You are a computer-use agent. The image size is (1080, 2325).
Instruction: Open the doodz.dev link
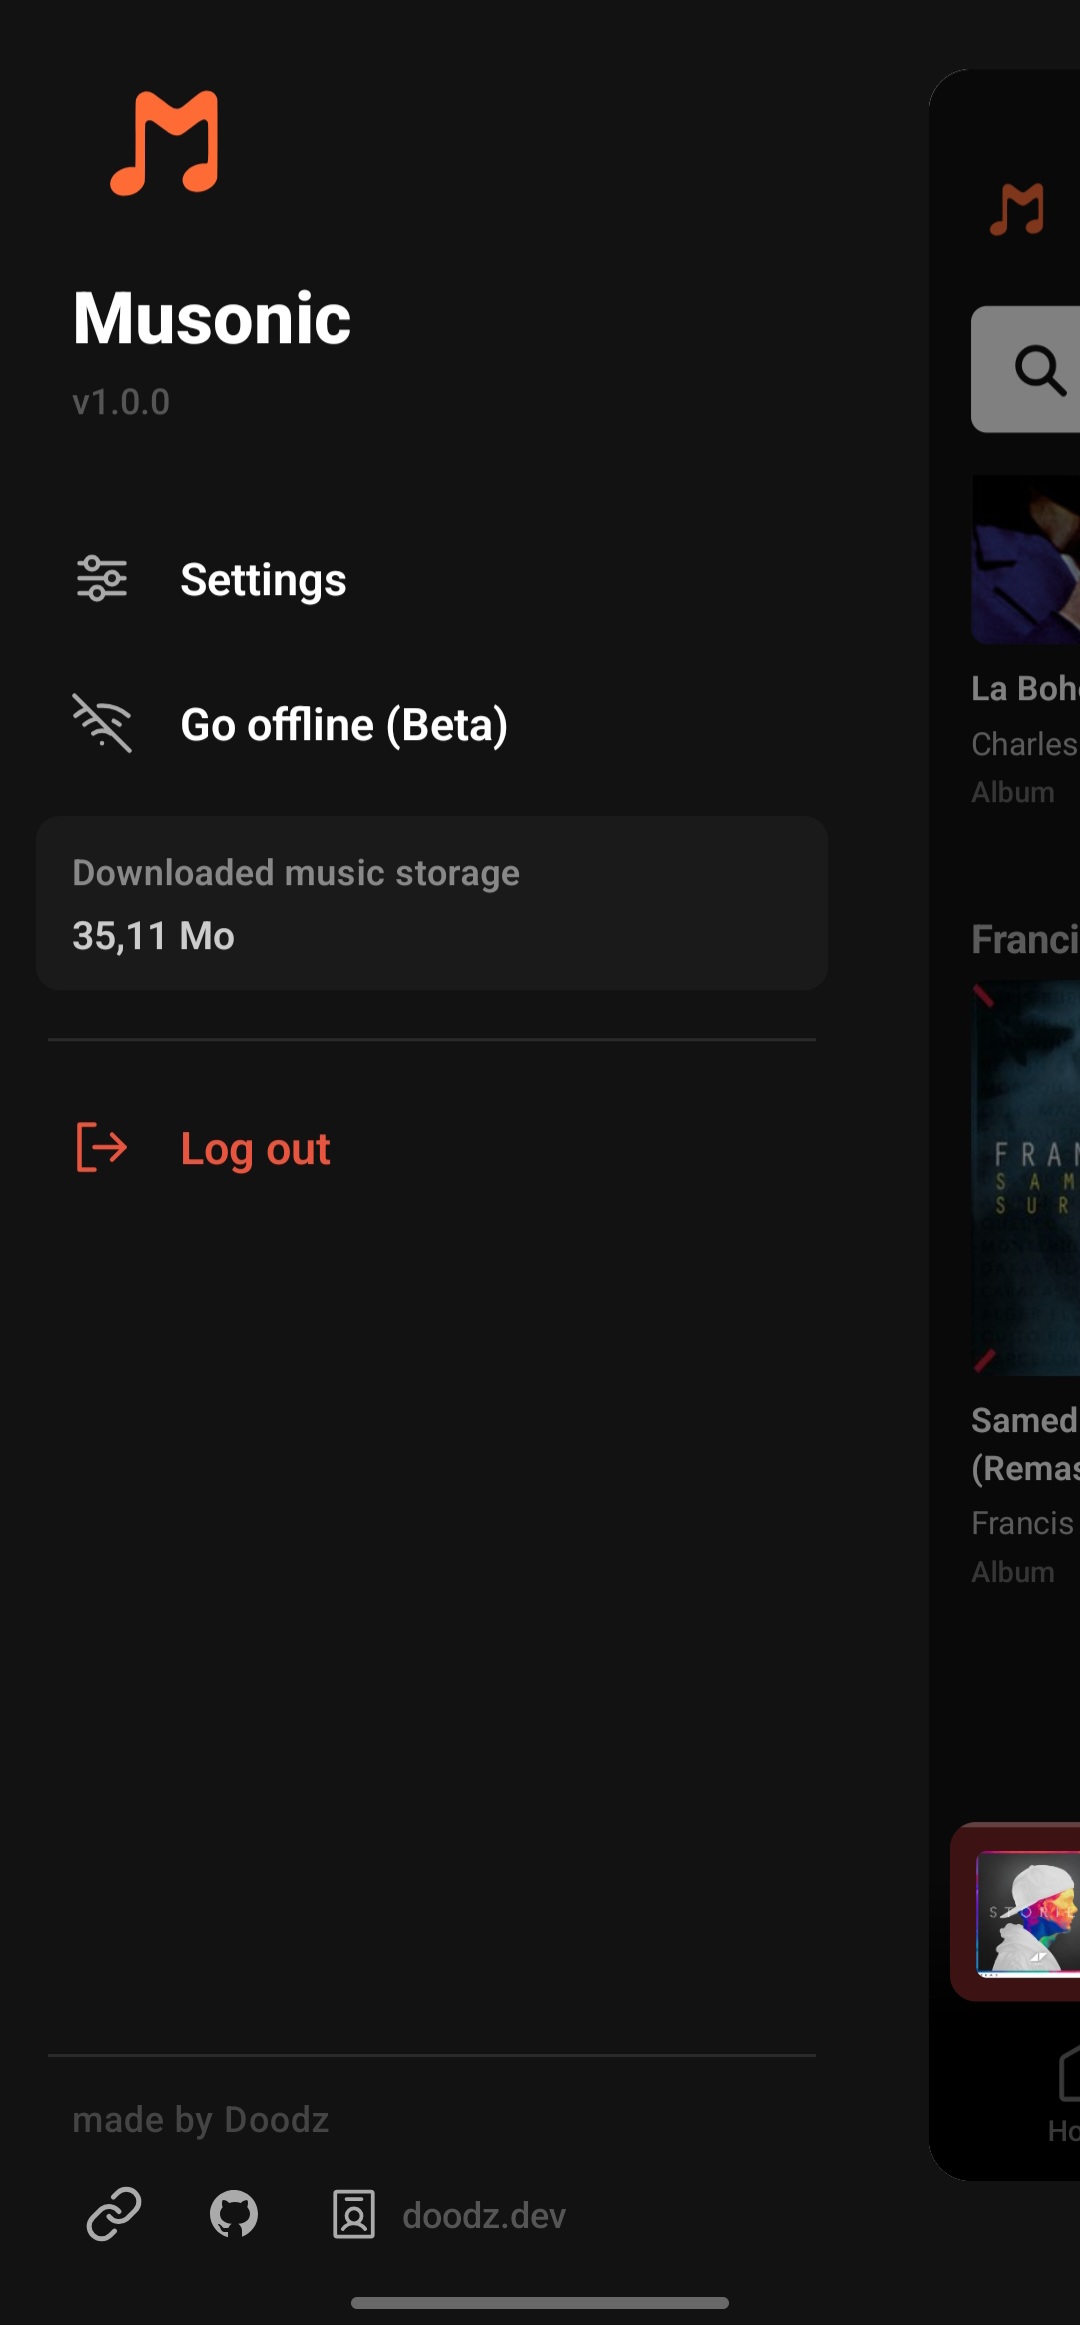[484, 2216]
